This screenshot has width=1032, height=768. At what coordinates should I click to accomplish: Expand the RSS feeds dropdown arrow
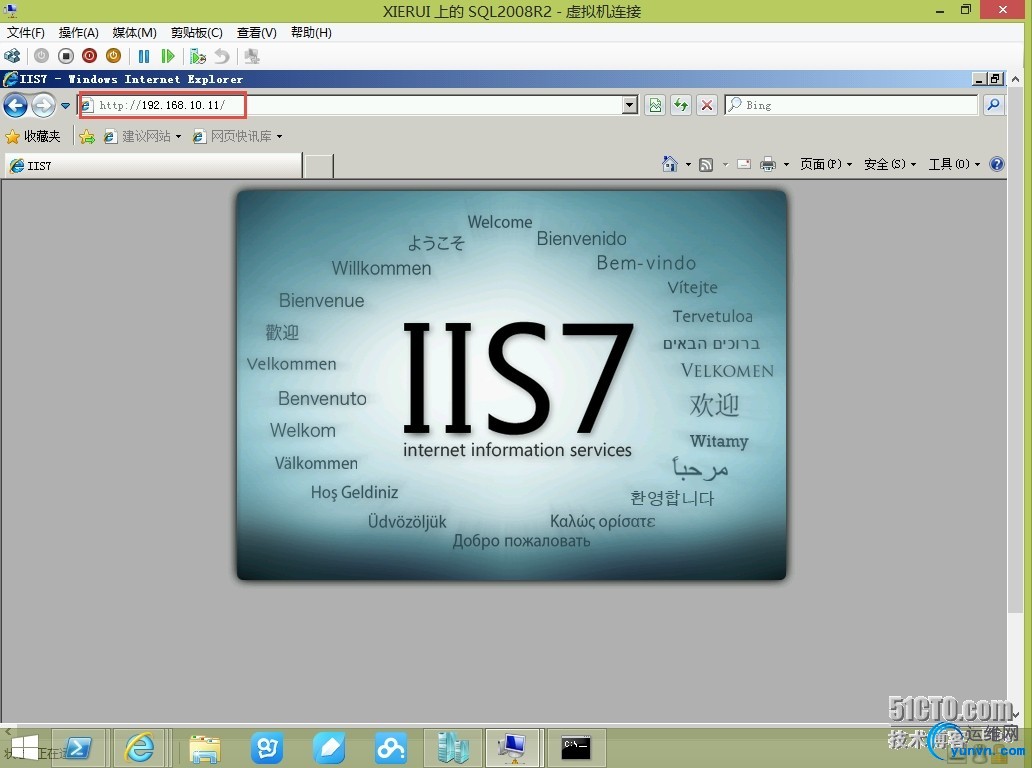(x=725, y=165)
